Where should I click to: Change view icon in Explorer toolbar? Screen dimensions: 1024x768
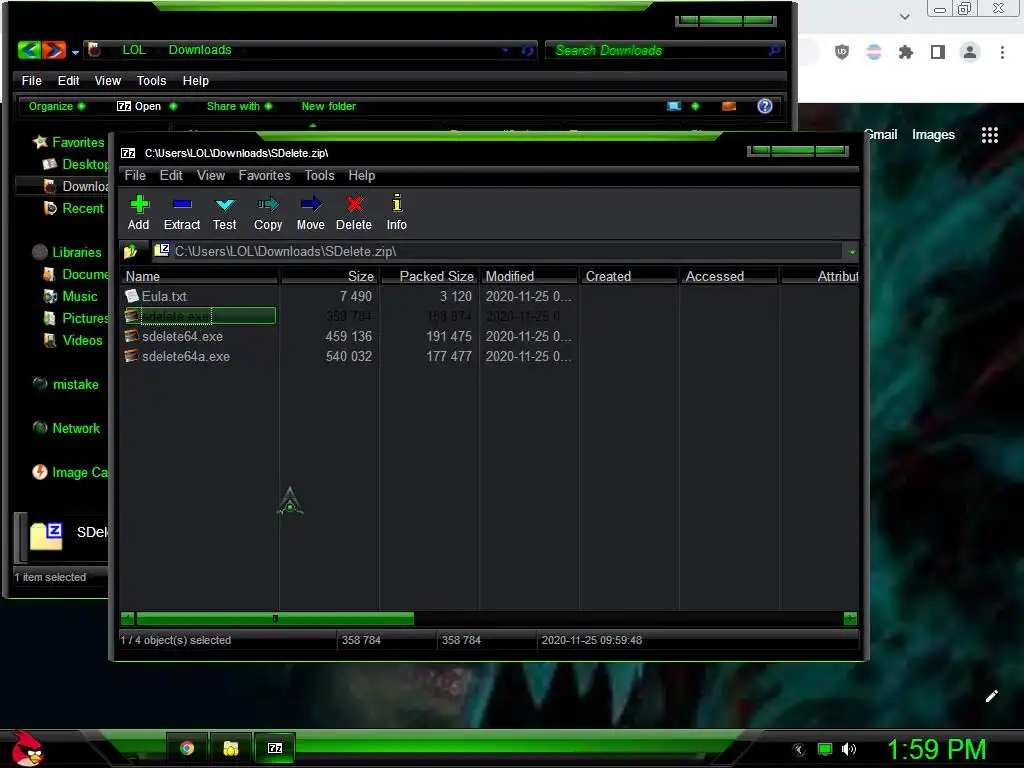tap(674, 106)
